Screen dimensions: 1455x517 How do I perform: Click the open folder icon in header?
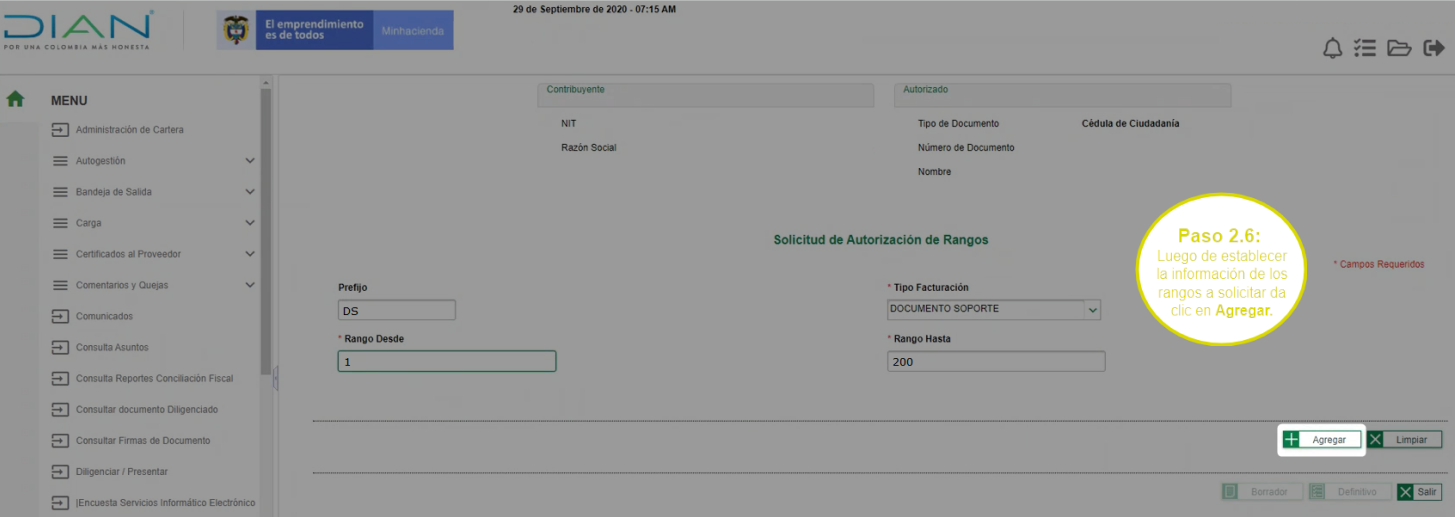[x=1398, y=49]
